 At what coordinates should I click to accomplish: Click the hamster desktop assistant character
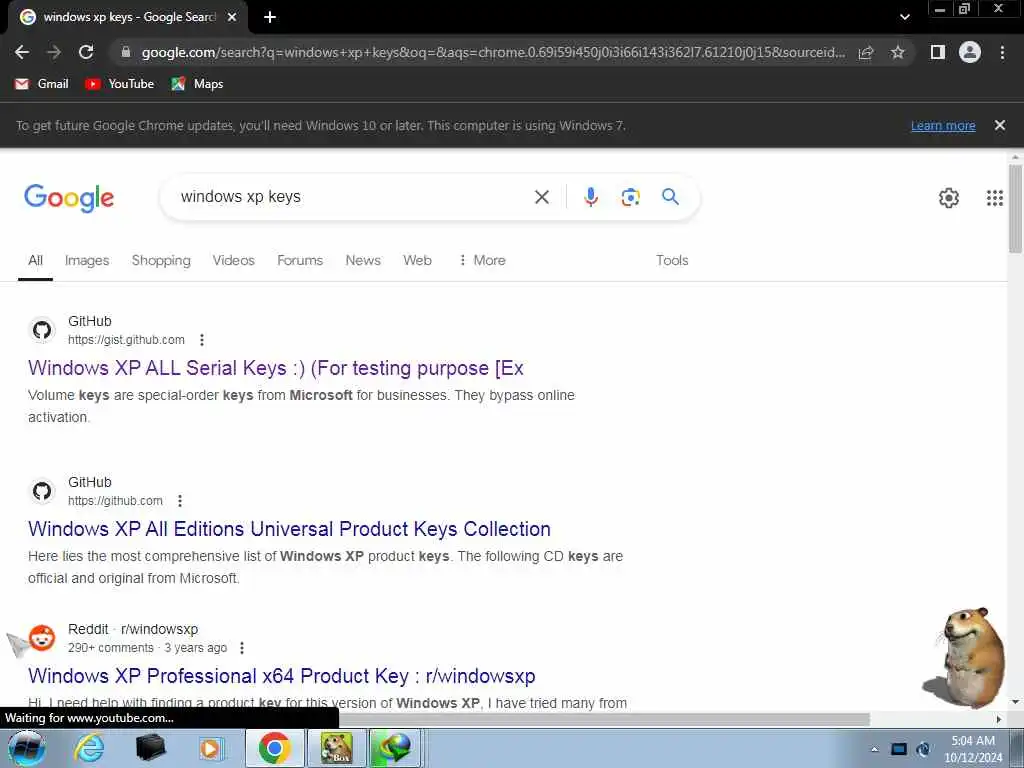[x=965, y=658]
